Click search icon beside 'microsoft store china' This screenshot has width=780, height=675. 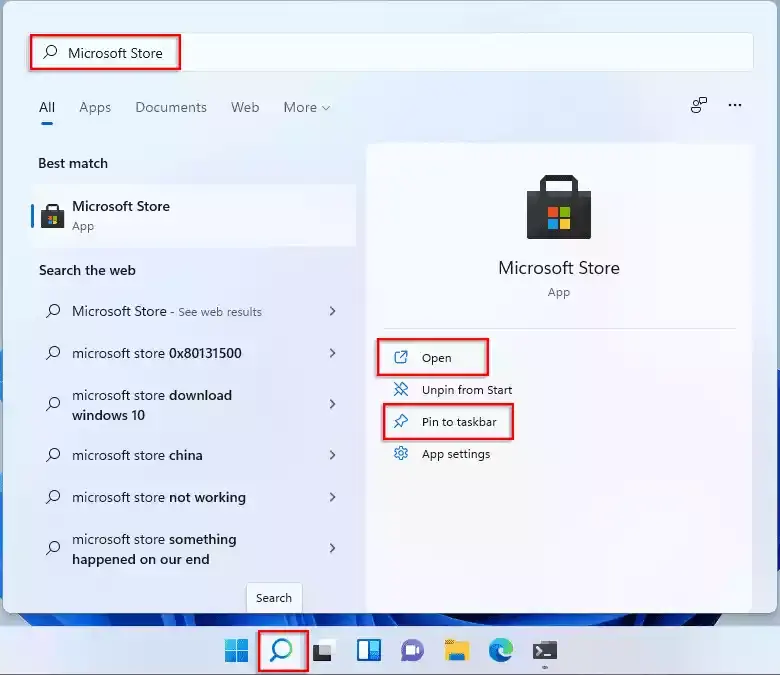coord(53,455)
